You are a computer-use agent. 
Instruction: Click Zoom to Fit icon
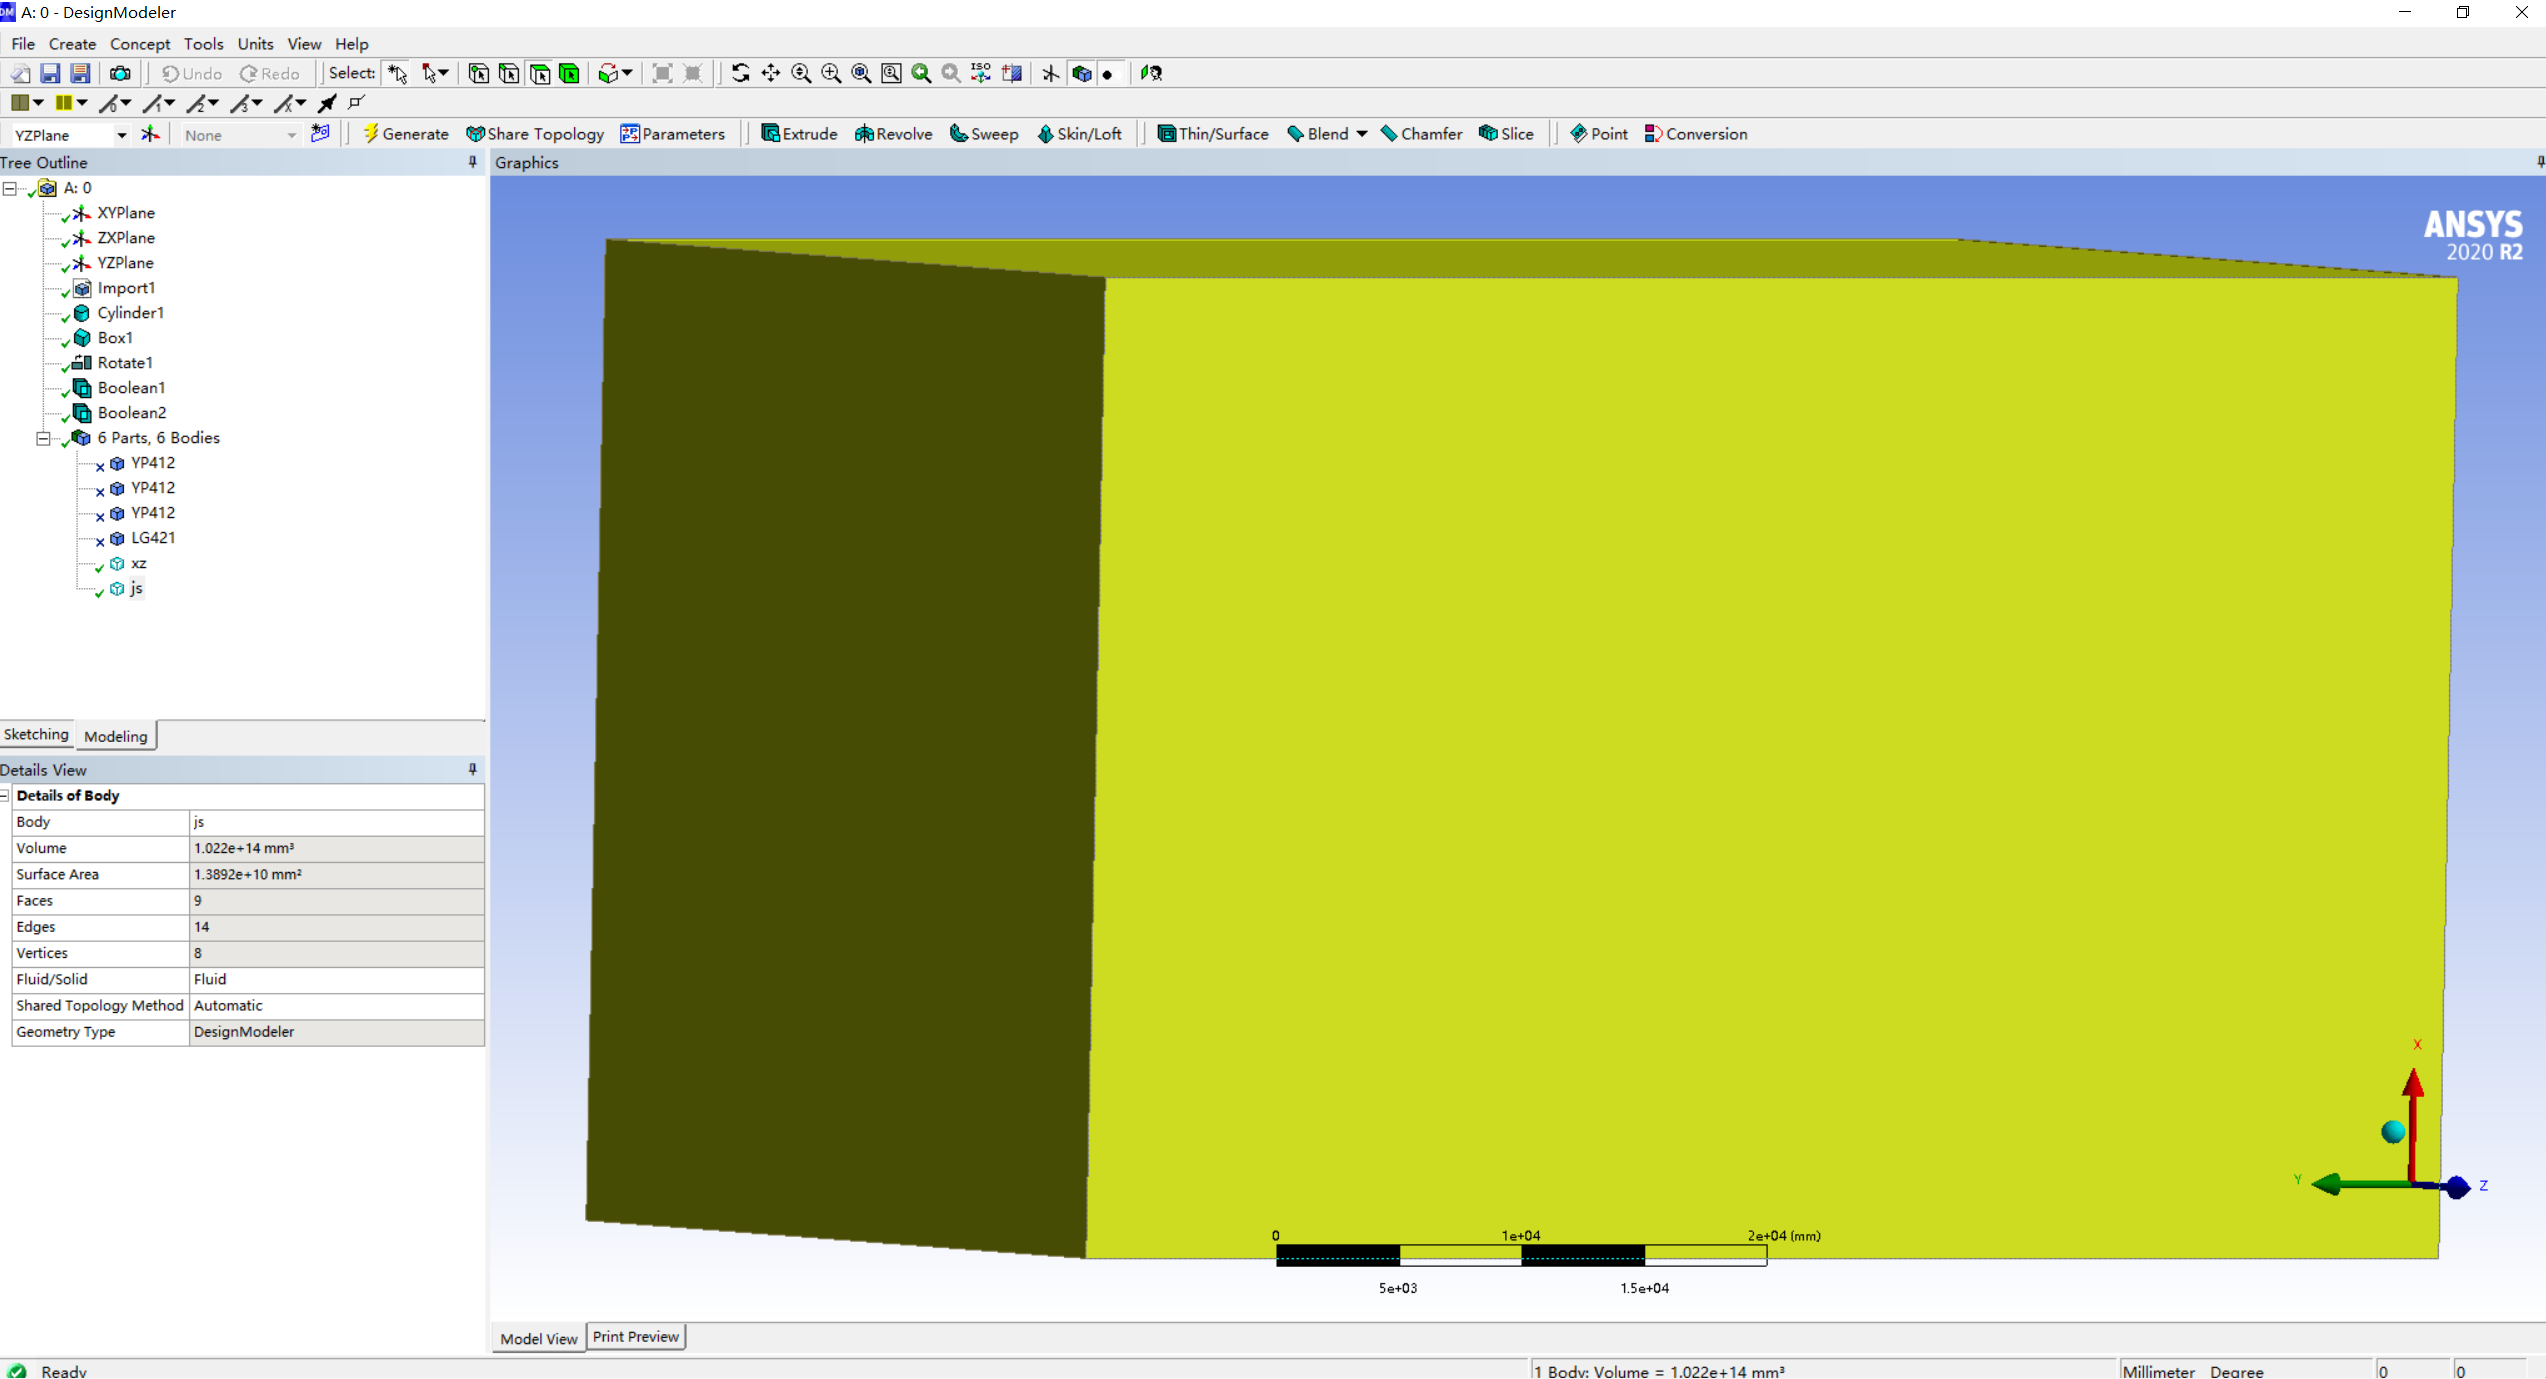861,73
